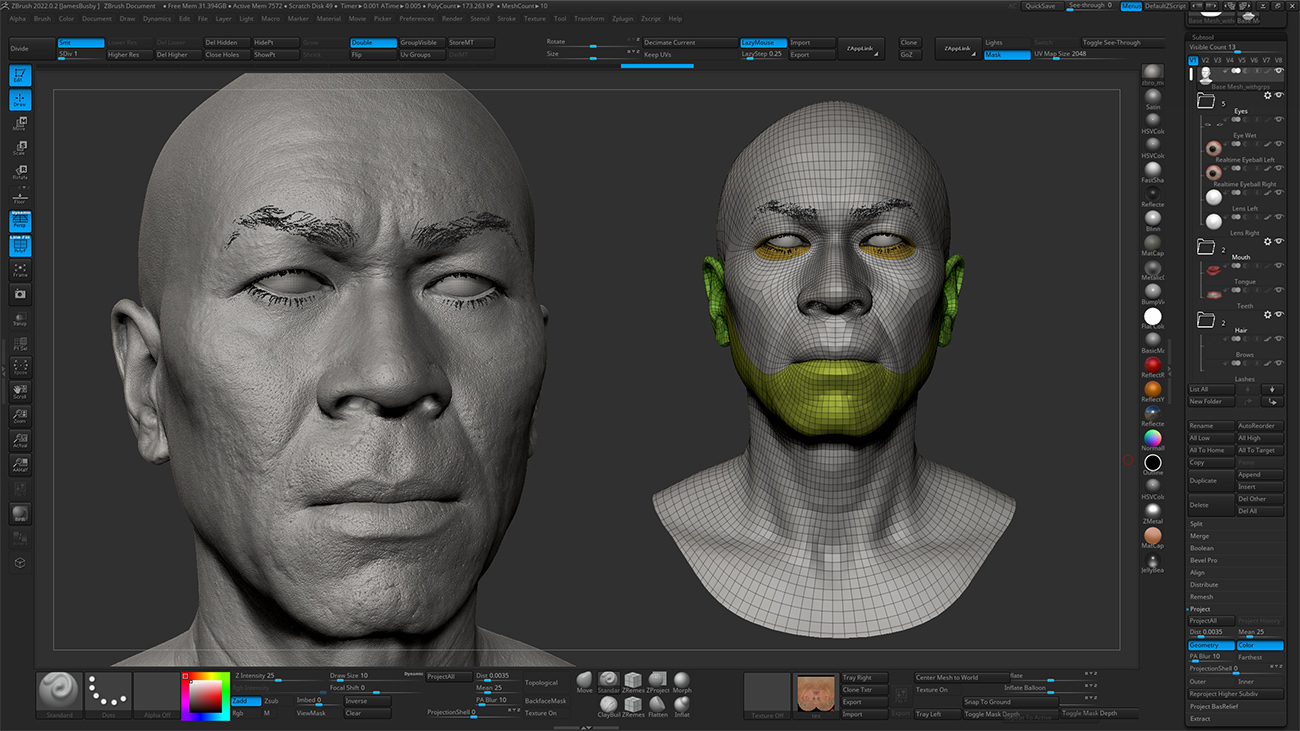Screen dimensions: 1300x731
Task: Toggle the Color projection option
Action: coord(1260,645)
